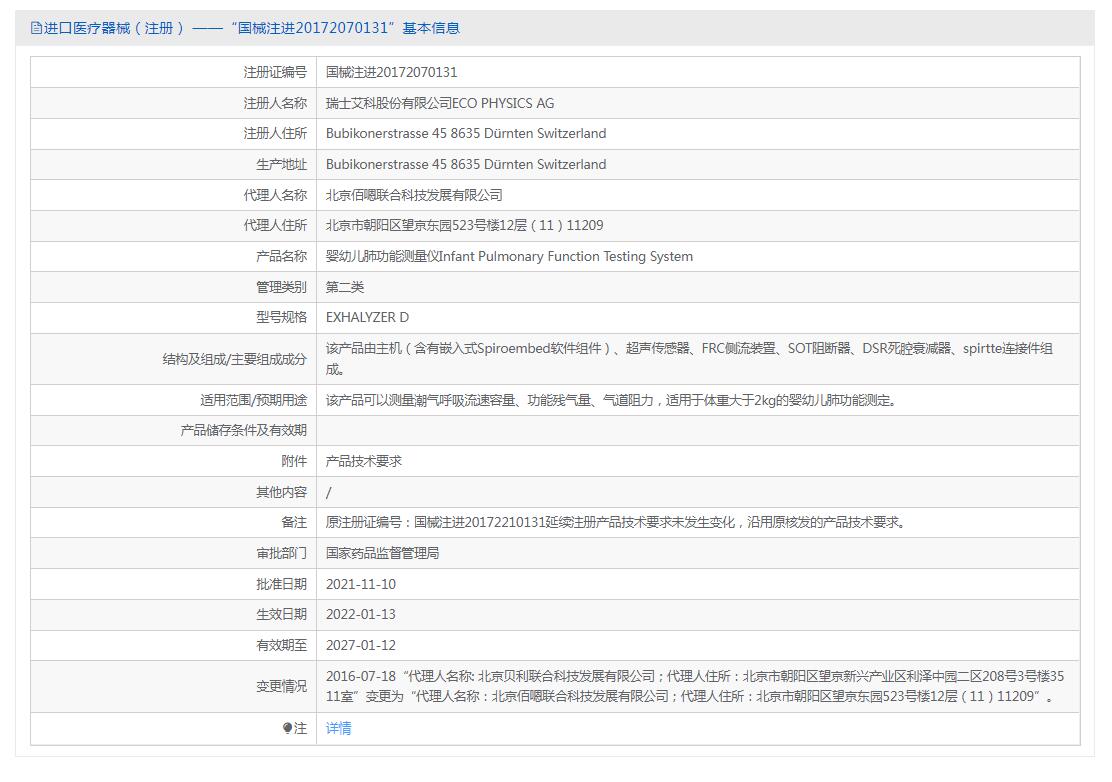This screenshot has height=782, width=1112.
Task: Select agent name 北京佰嗯联合科技发展有限公司
Action: 414,195
